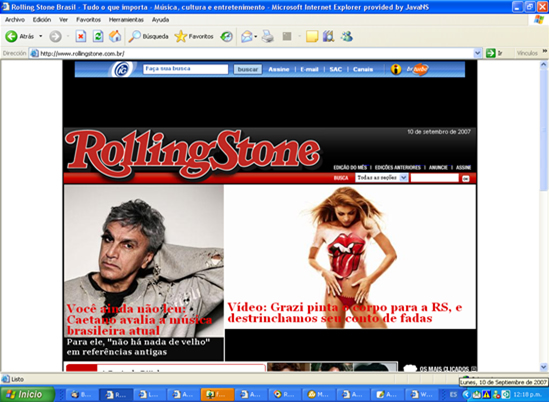This screenshot has height=402, width=549.
Task: Open the Favoritos menu in menu bar
Action: pyautogui.click(x=89, y=20)
